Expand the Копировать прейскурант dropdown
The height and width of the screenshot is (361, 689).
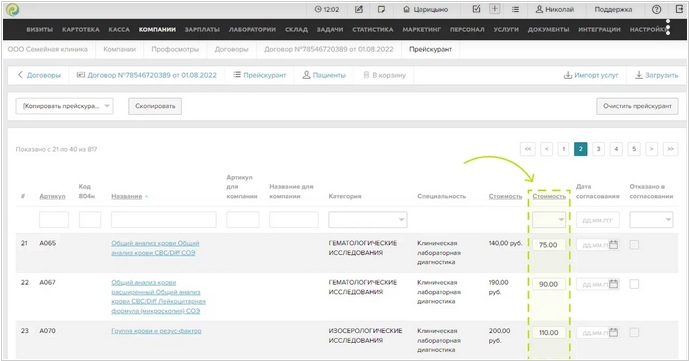click(65, 106)
